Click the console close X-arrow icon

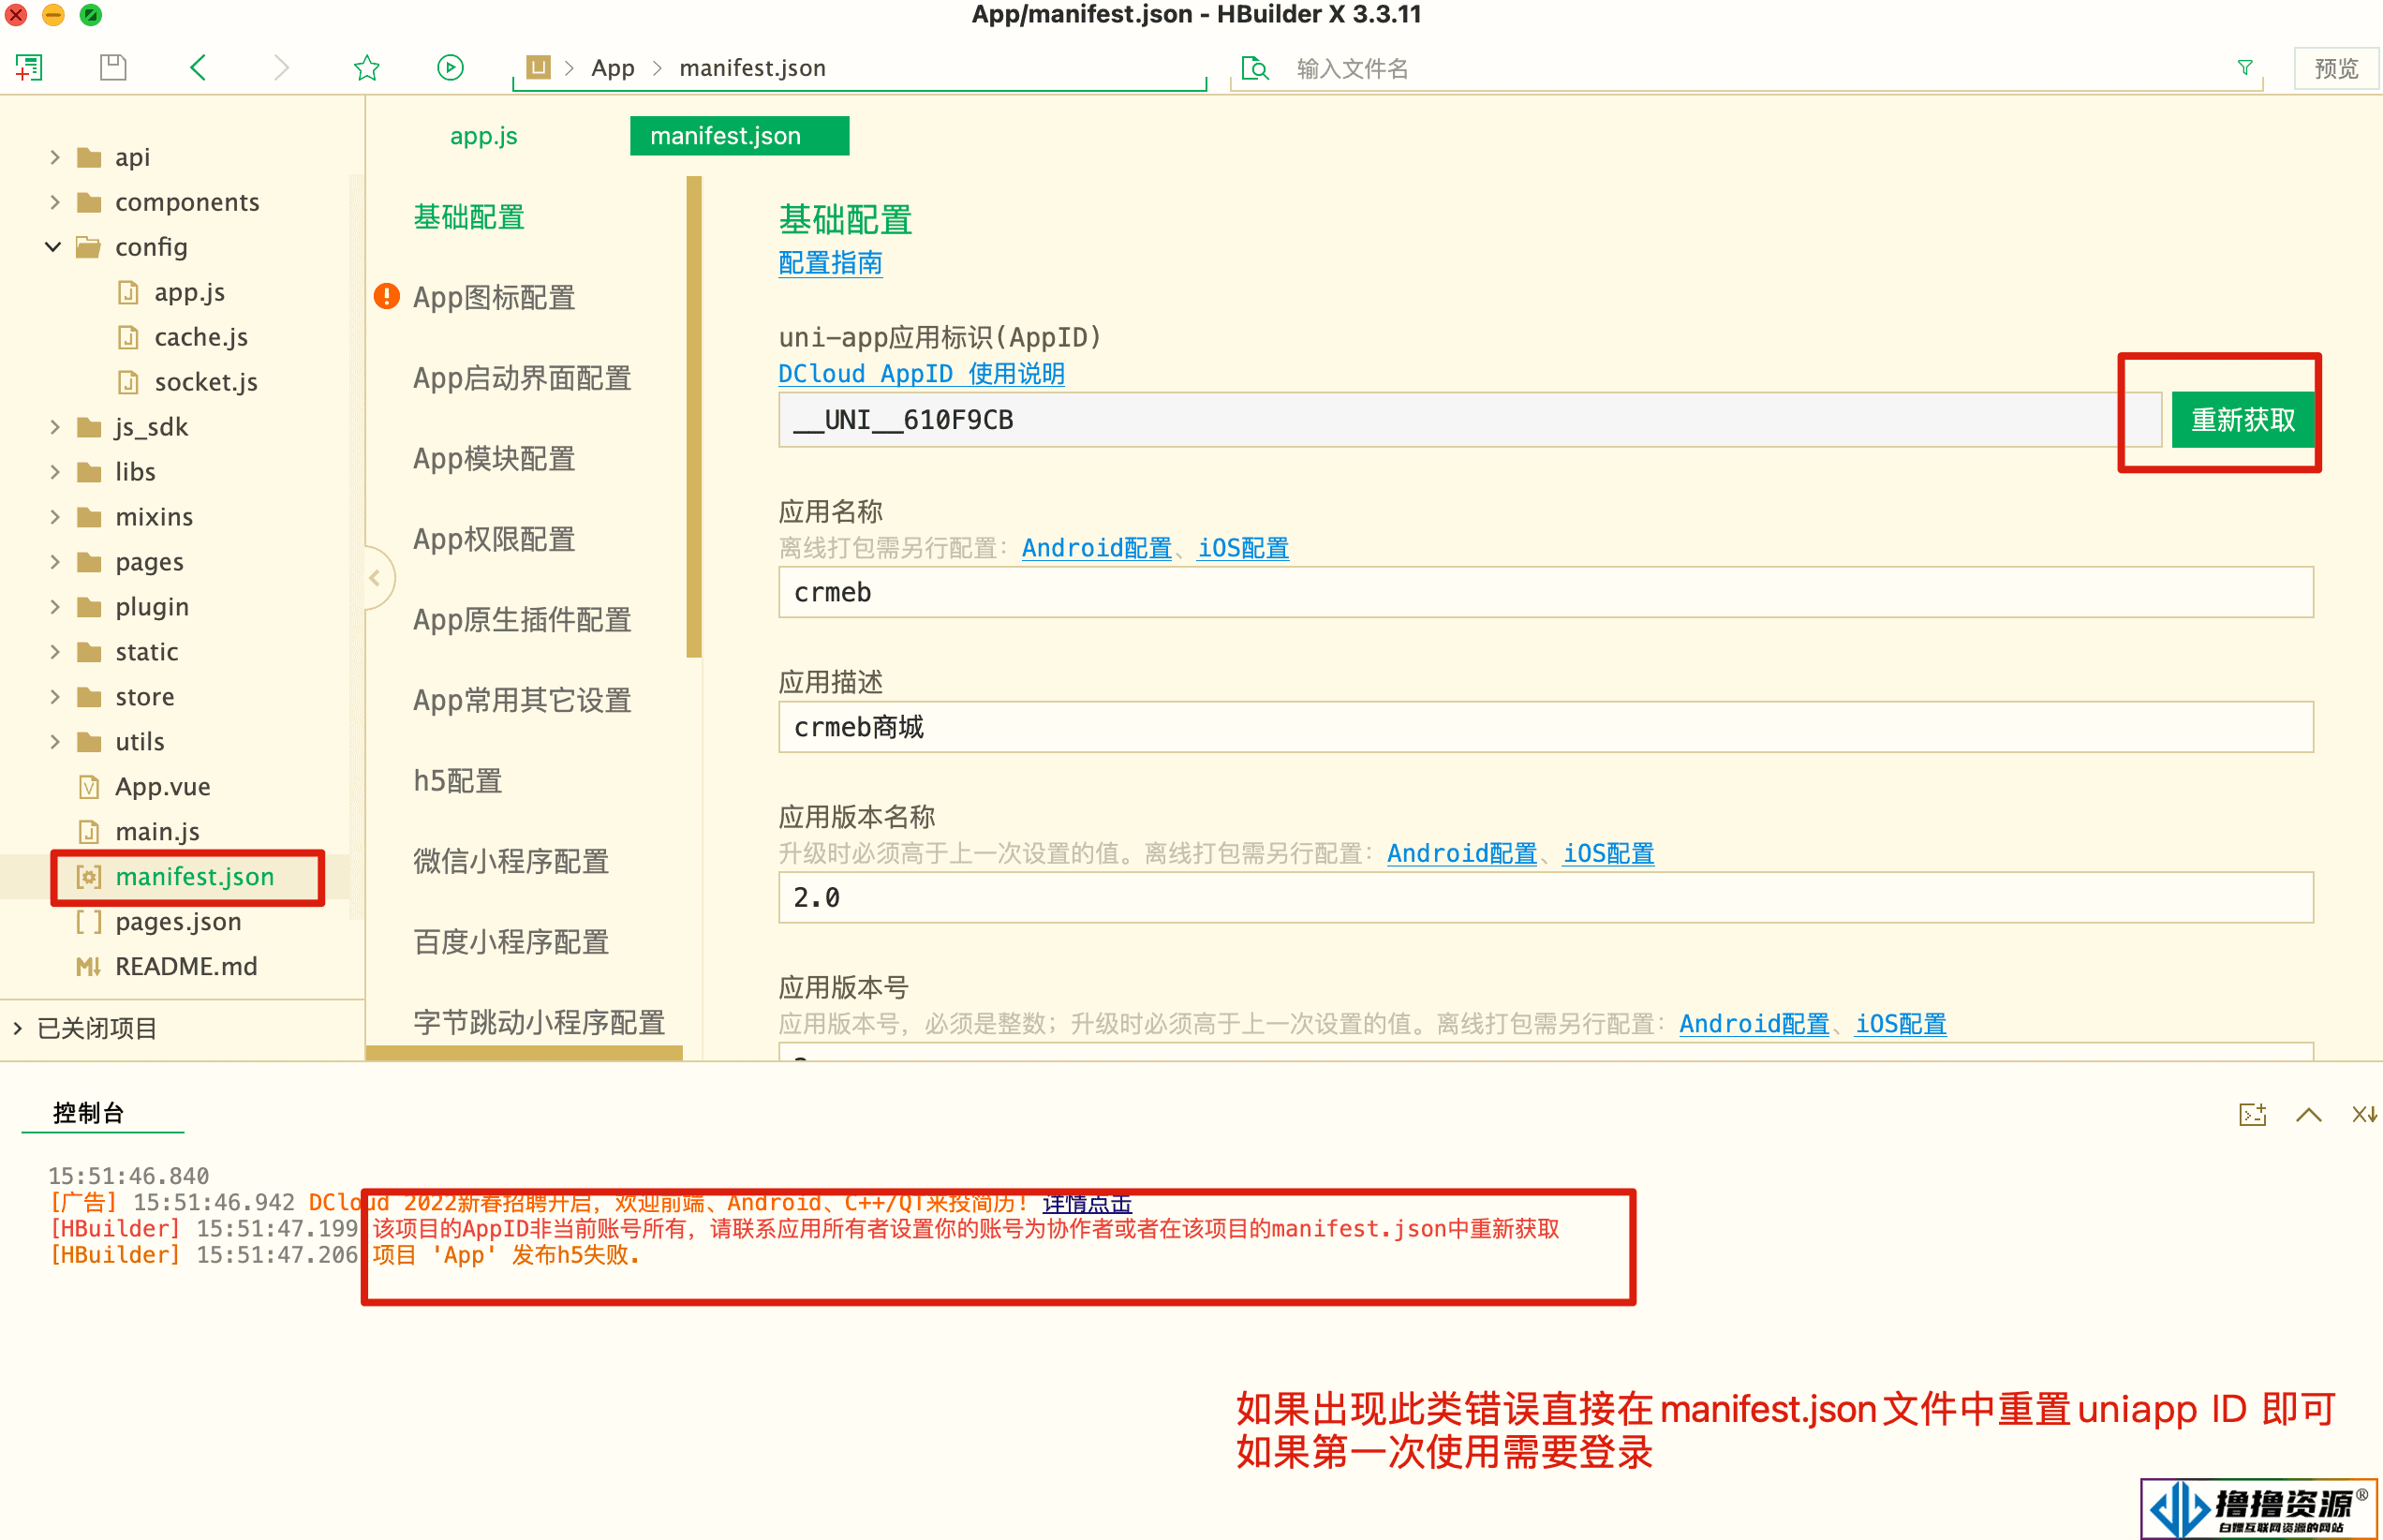click(2365, 1115)
